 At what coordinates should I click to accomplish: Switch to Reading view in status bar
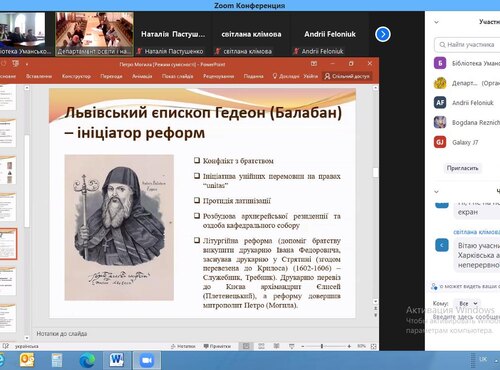[x=276, y=346]
